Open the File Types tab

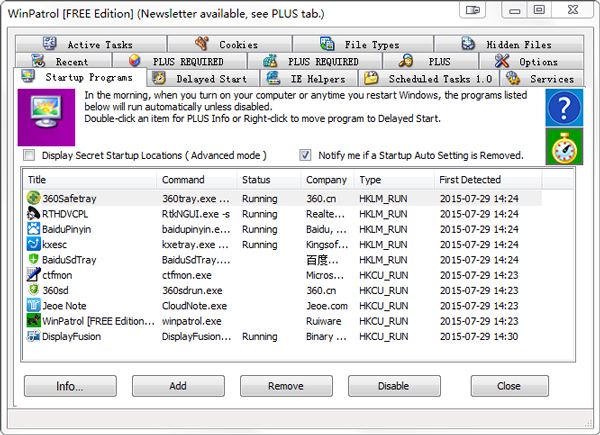click(x=363, y=44)
